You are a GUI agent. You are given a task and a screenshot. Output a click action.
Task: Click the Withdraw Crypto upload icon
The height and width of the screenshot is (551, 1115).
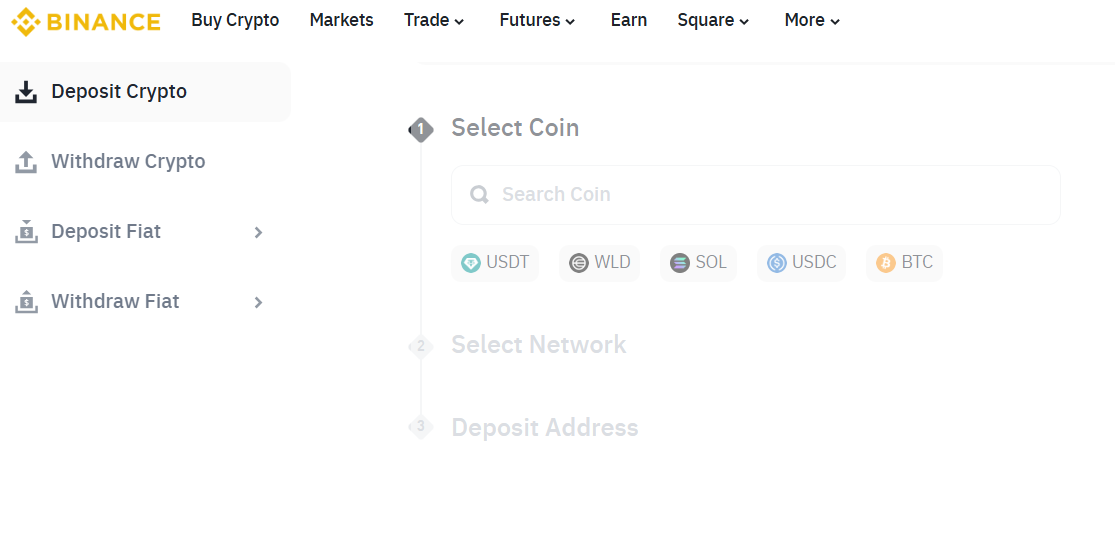click(26, 162)
